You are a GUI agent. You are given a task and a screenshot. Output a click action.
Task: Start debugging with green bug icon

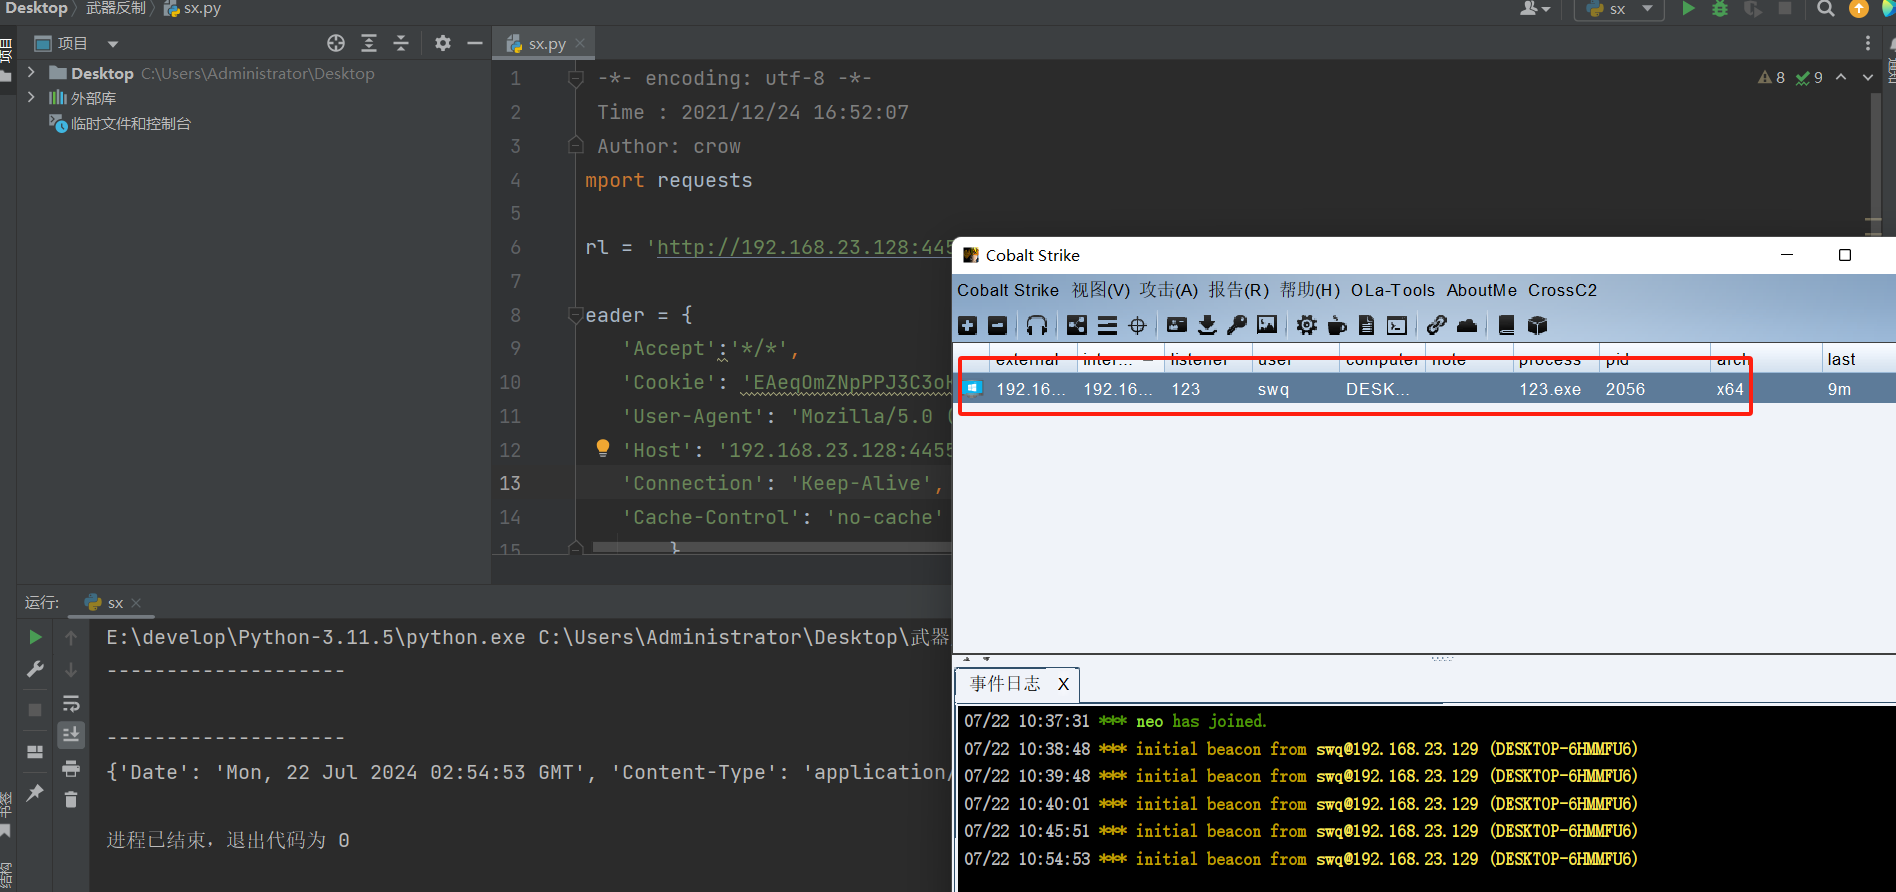click(x=1720, y=9)
